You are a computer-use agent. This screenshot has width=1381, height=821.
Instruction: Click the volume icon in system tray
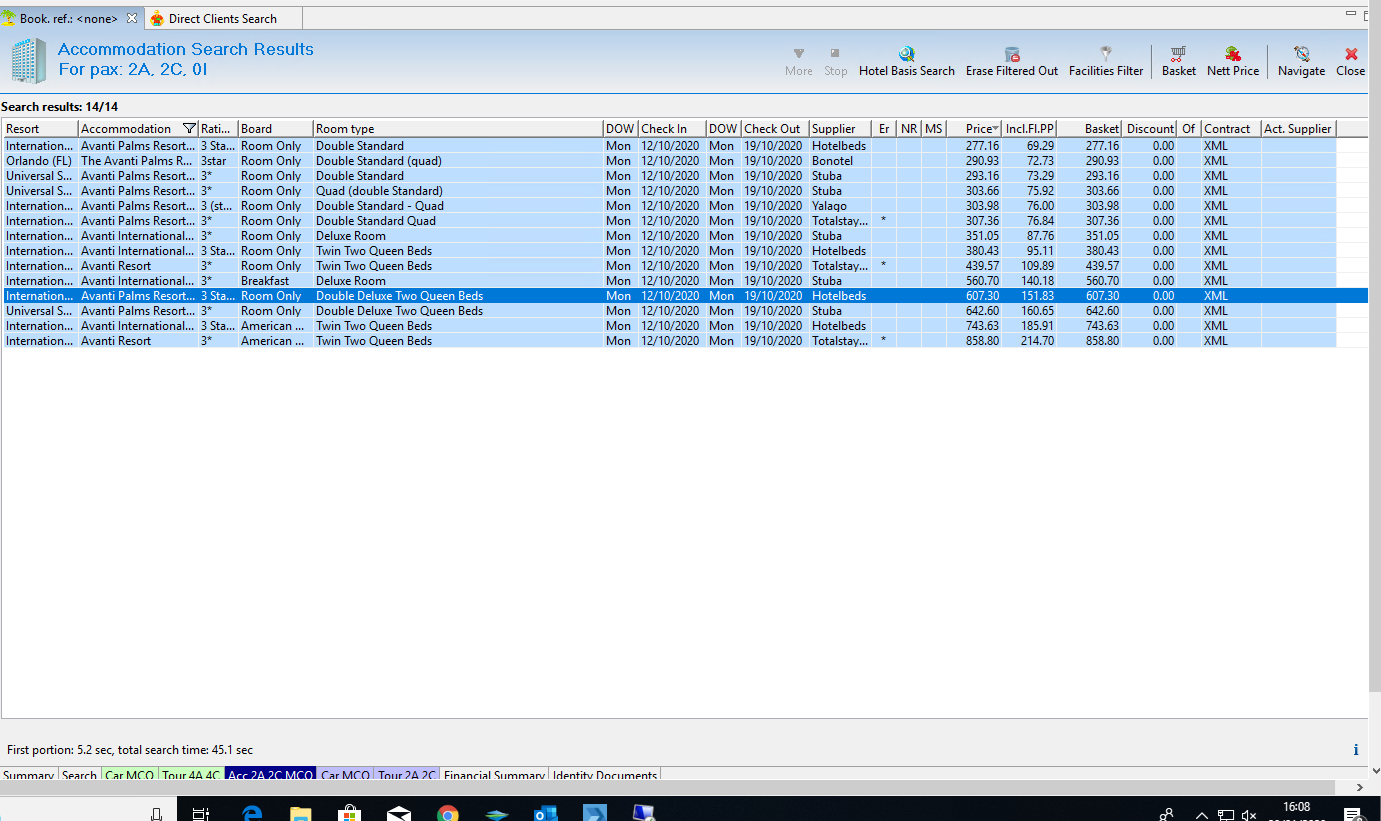[1249, 814]
